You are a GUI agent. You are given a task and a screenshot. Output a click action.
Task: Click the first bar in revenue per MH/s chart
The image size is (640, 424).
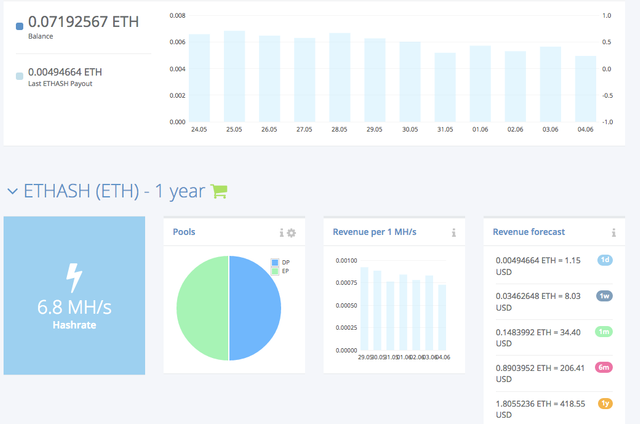[364, 309]
